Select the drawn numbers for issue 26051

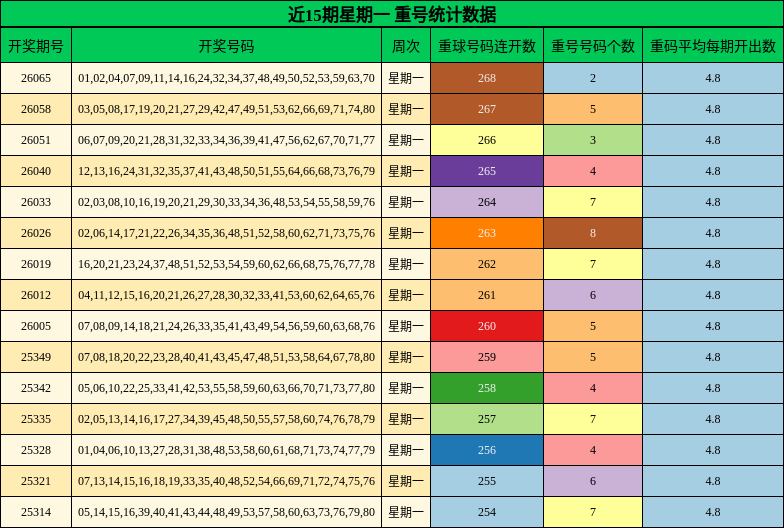pos(226,140)
